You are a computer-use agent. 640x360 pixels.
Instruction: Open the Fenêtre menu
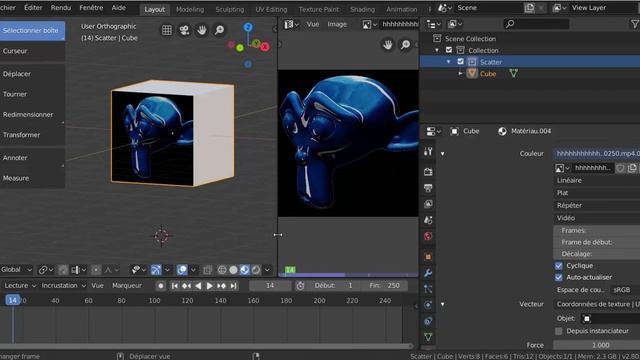tap(91, 8)
